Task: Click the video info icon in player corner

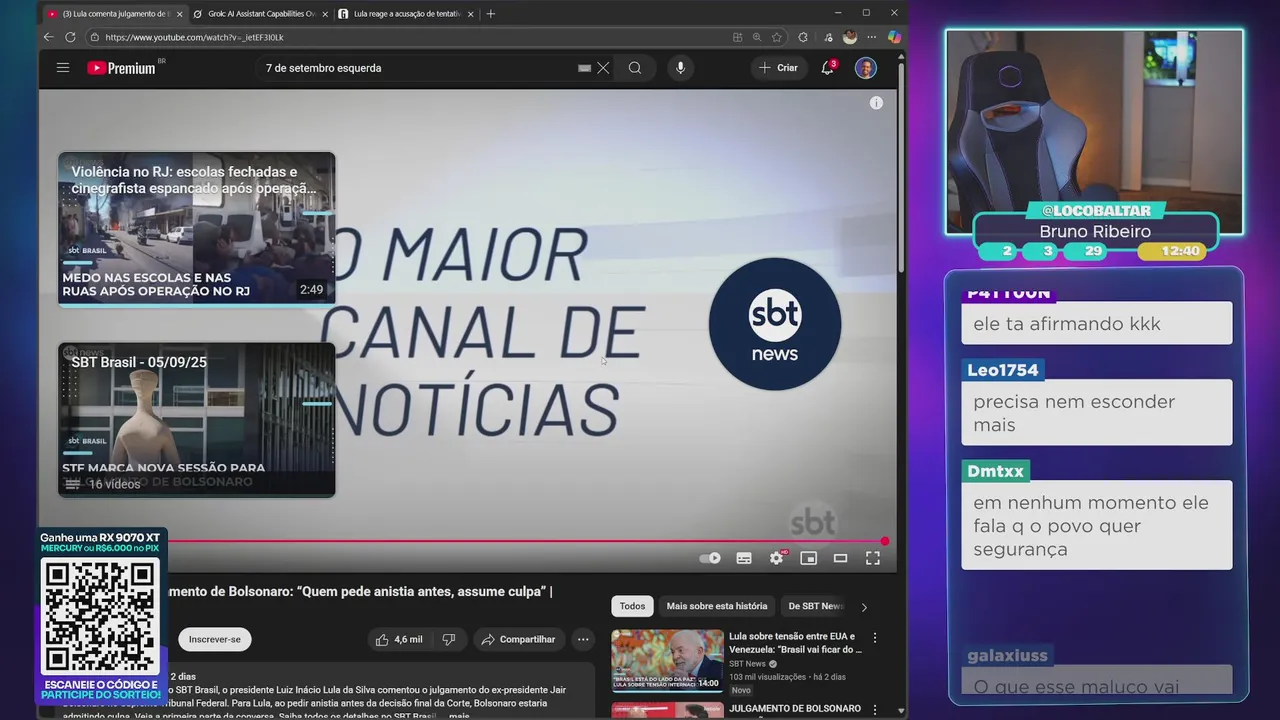Action: click(x=876, y=103)
